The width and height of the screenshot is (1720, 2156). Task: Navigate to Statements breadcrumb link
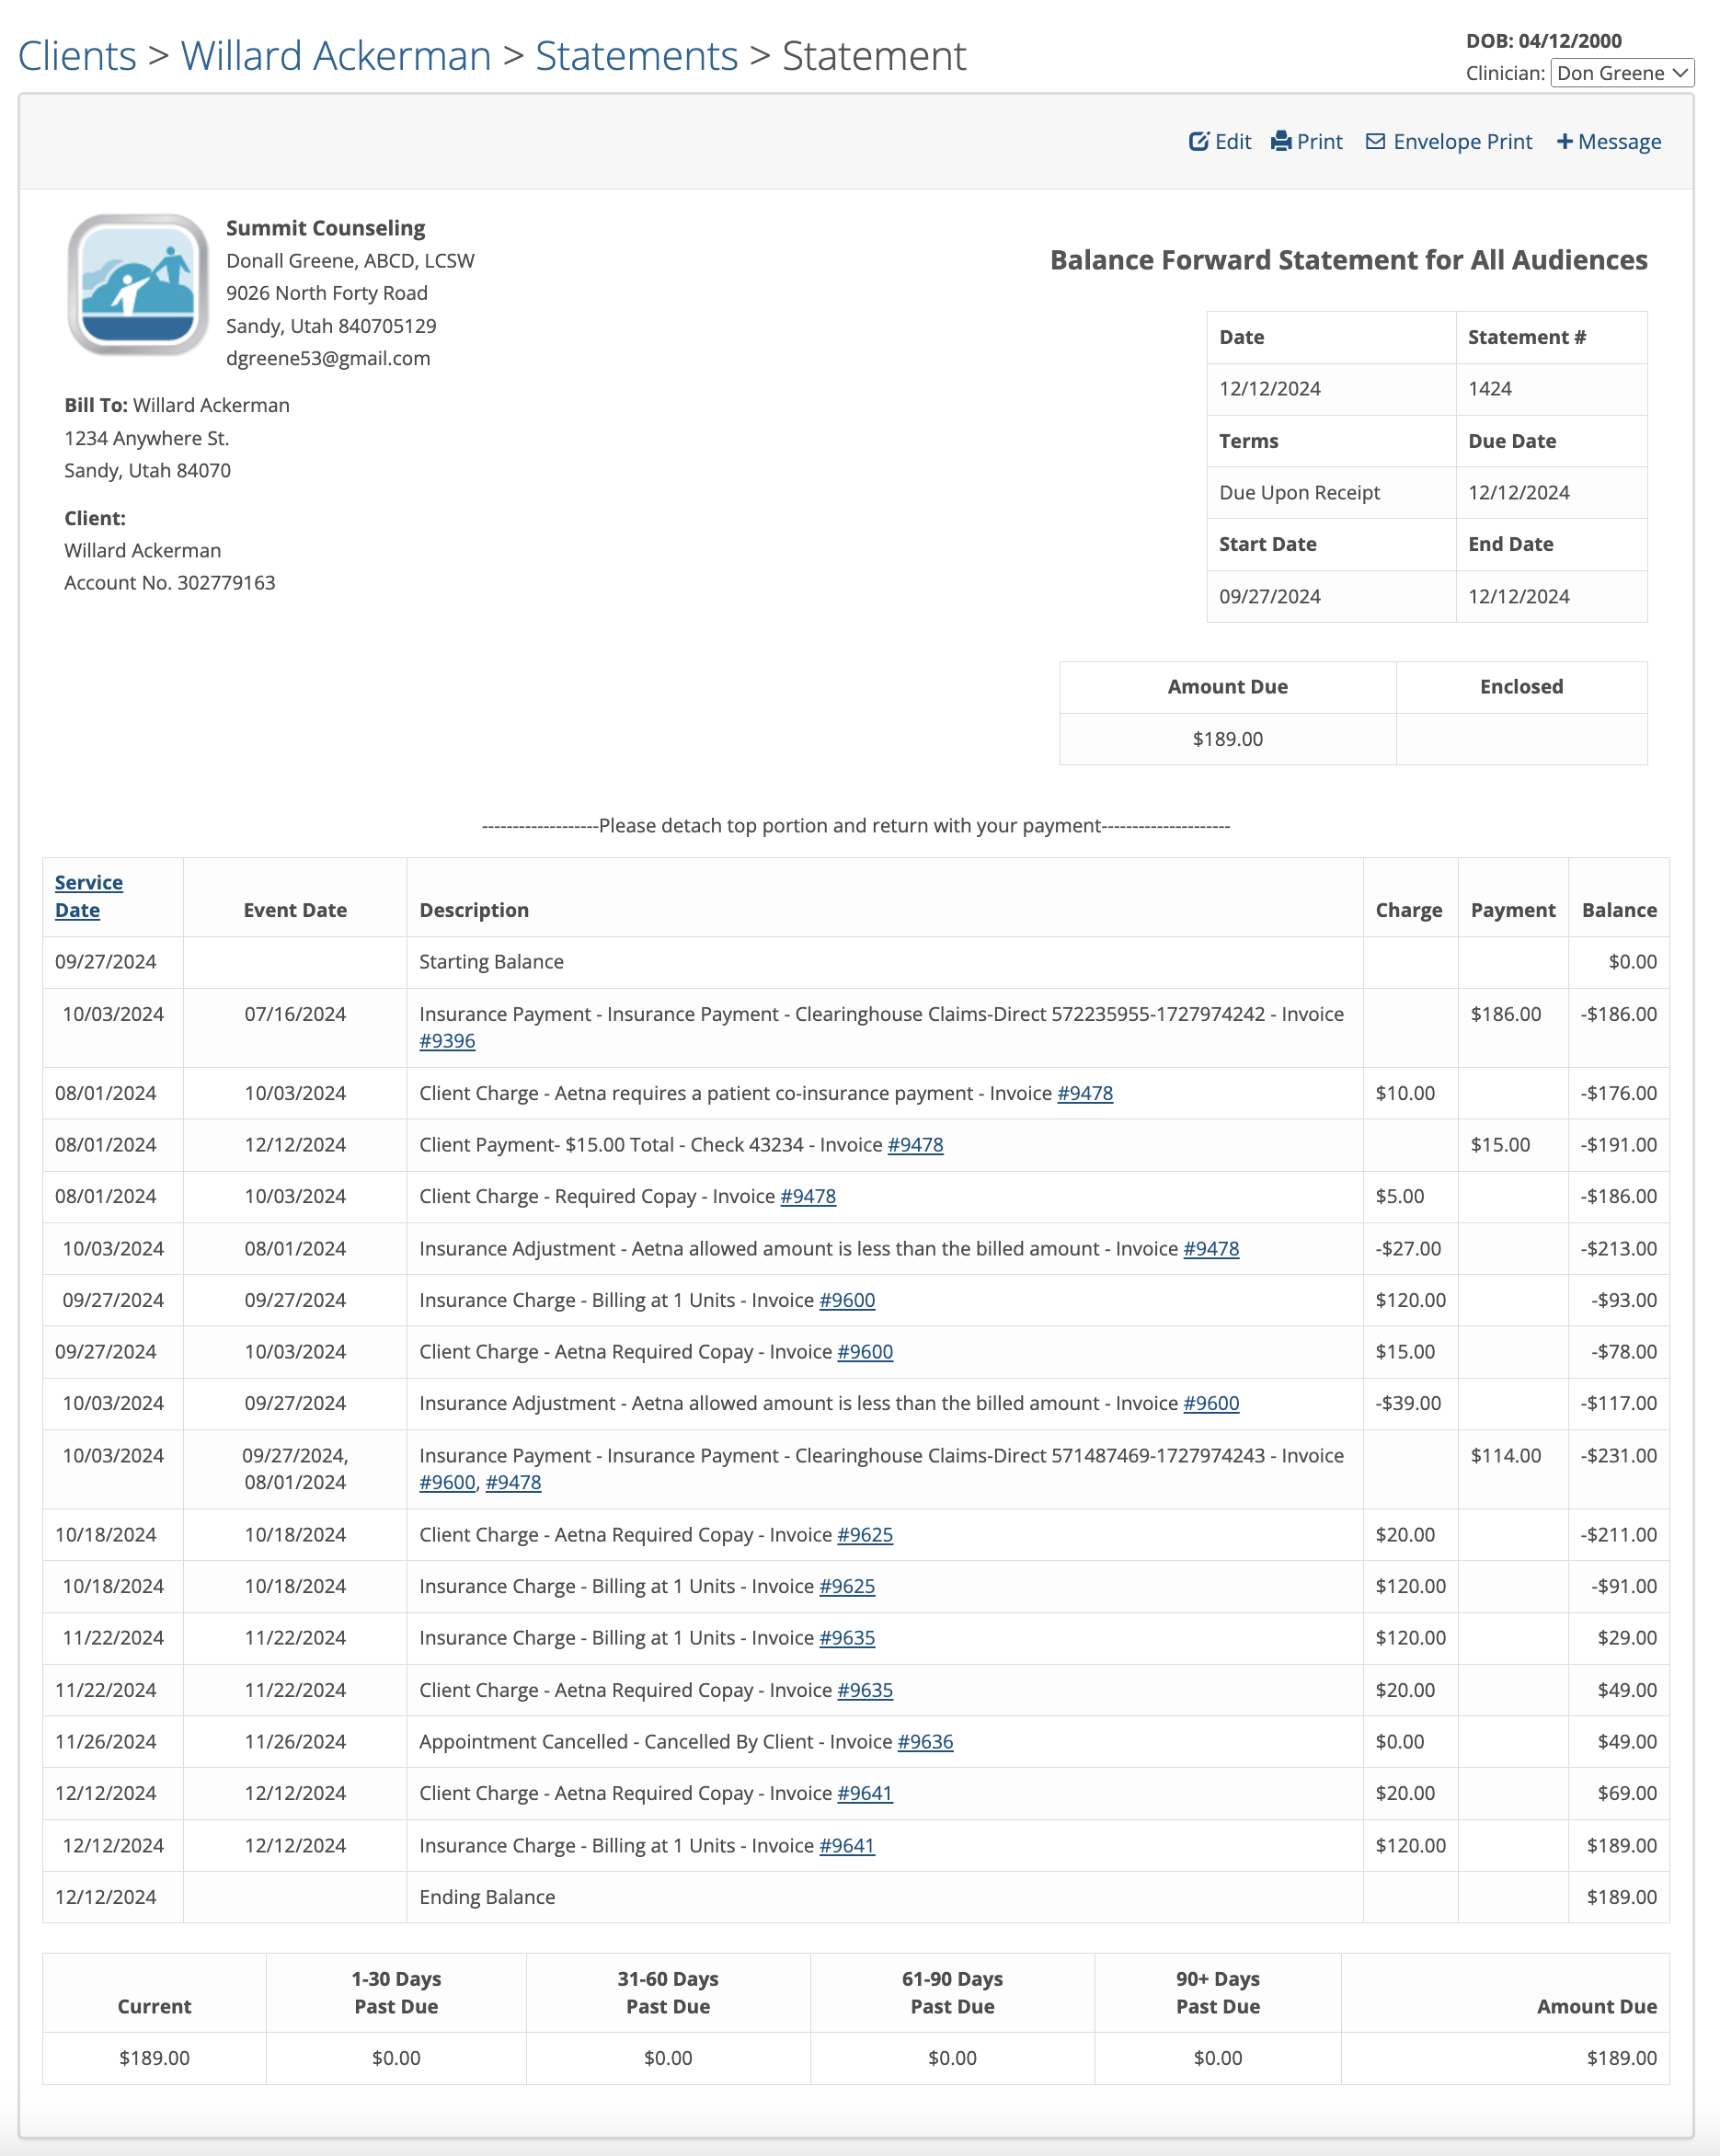coord(636,56)
